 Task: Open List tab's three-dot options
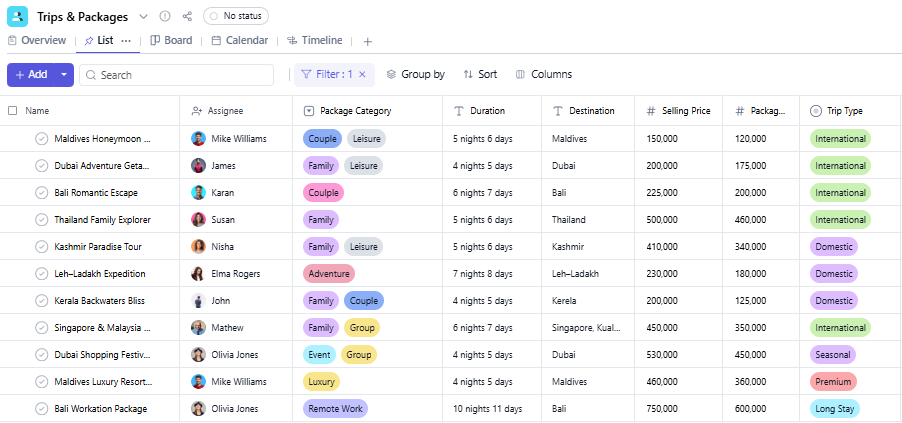coord(126,41)
